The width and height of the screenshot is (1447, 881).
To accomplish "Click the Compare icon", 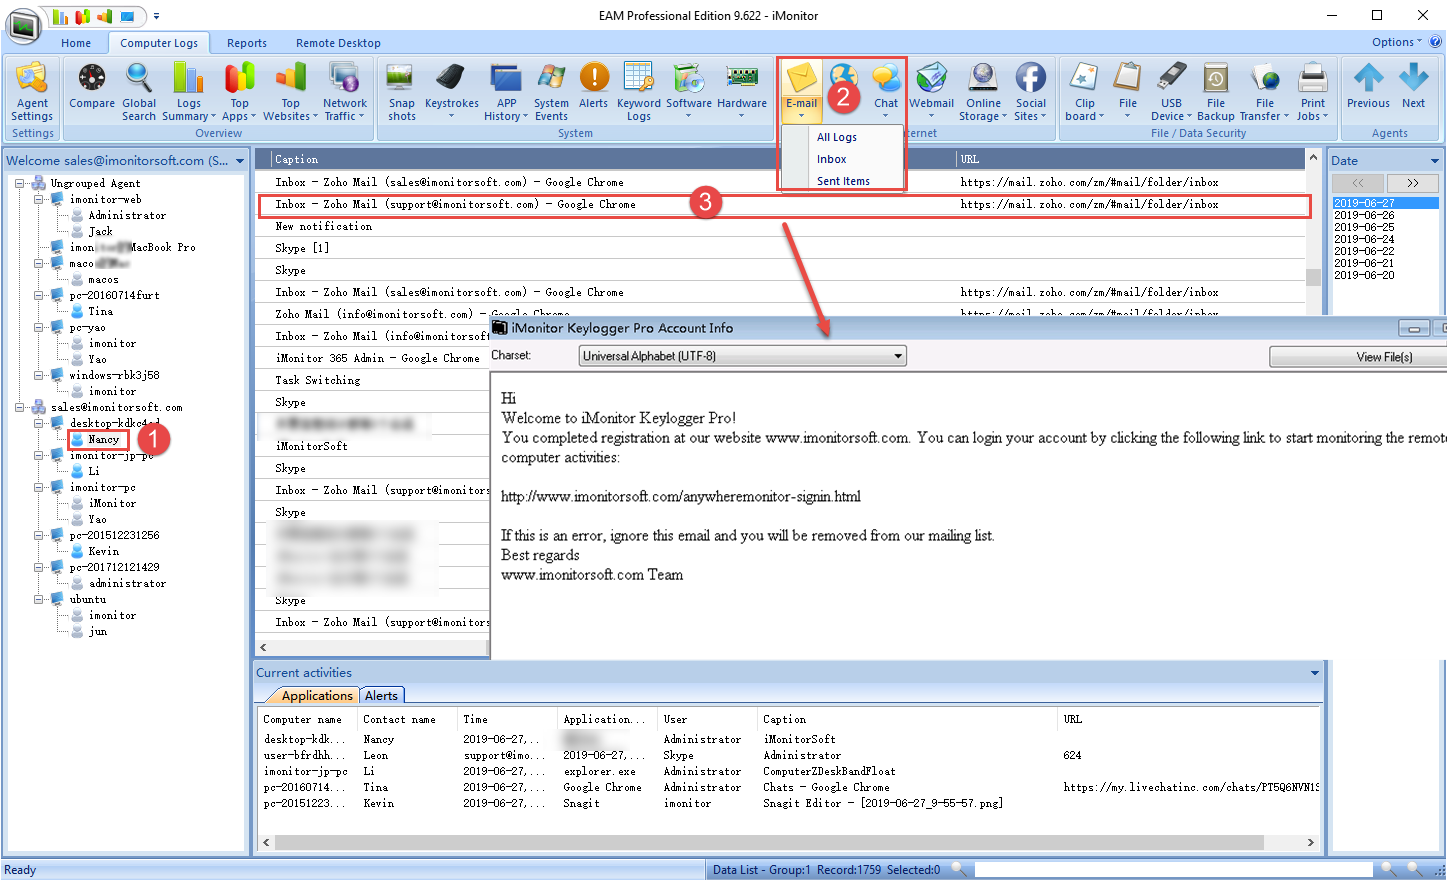I will (x=92, y=87).
